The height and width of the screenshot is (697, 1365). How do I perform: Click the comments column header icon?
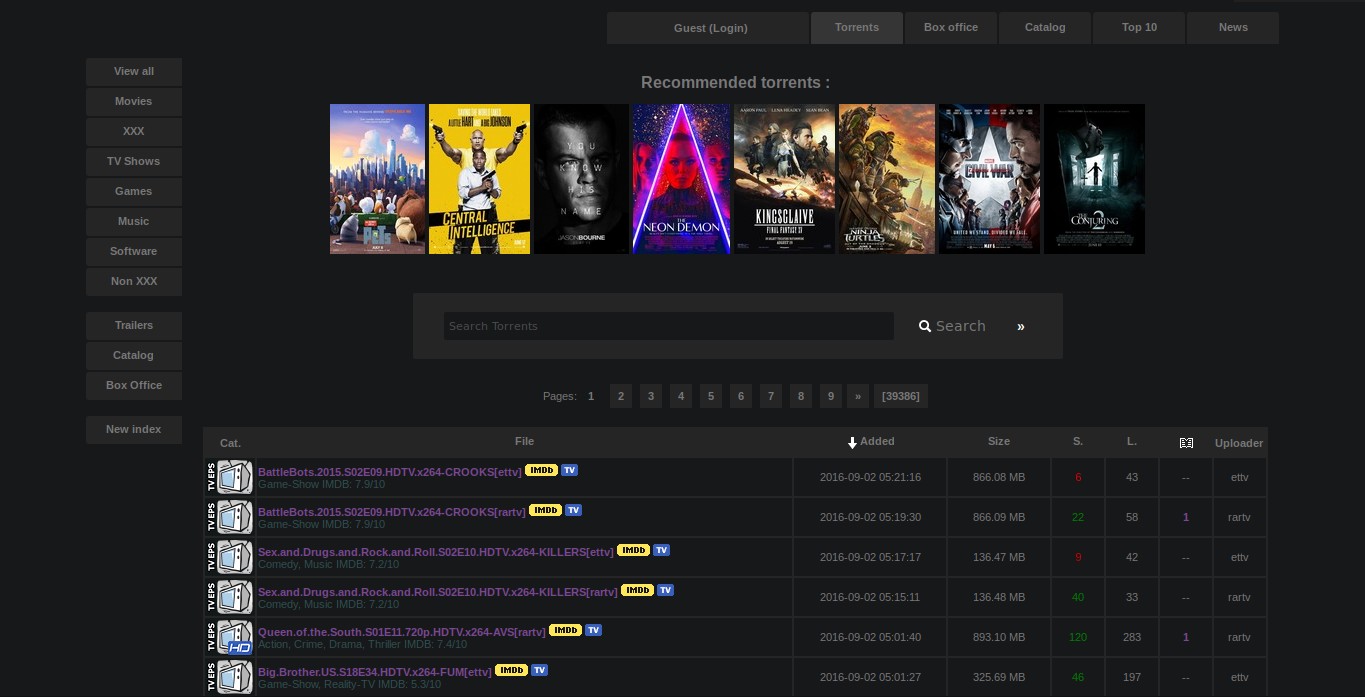1186,442
